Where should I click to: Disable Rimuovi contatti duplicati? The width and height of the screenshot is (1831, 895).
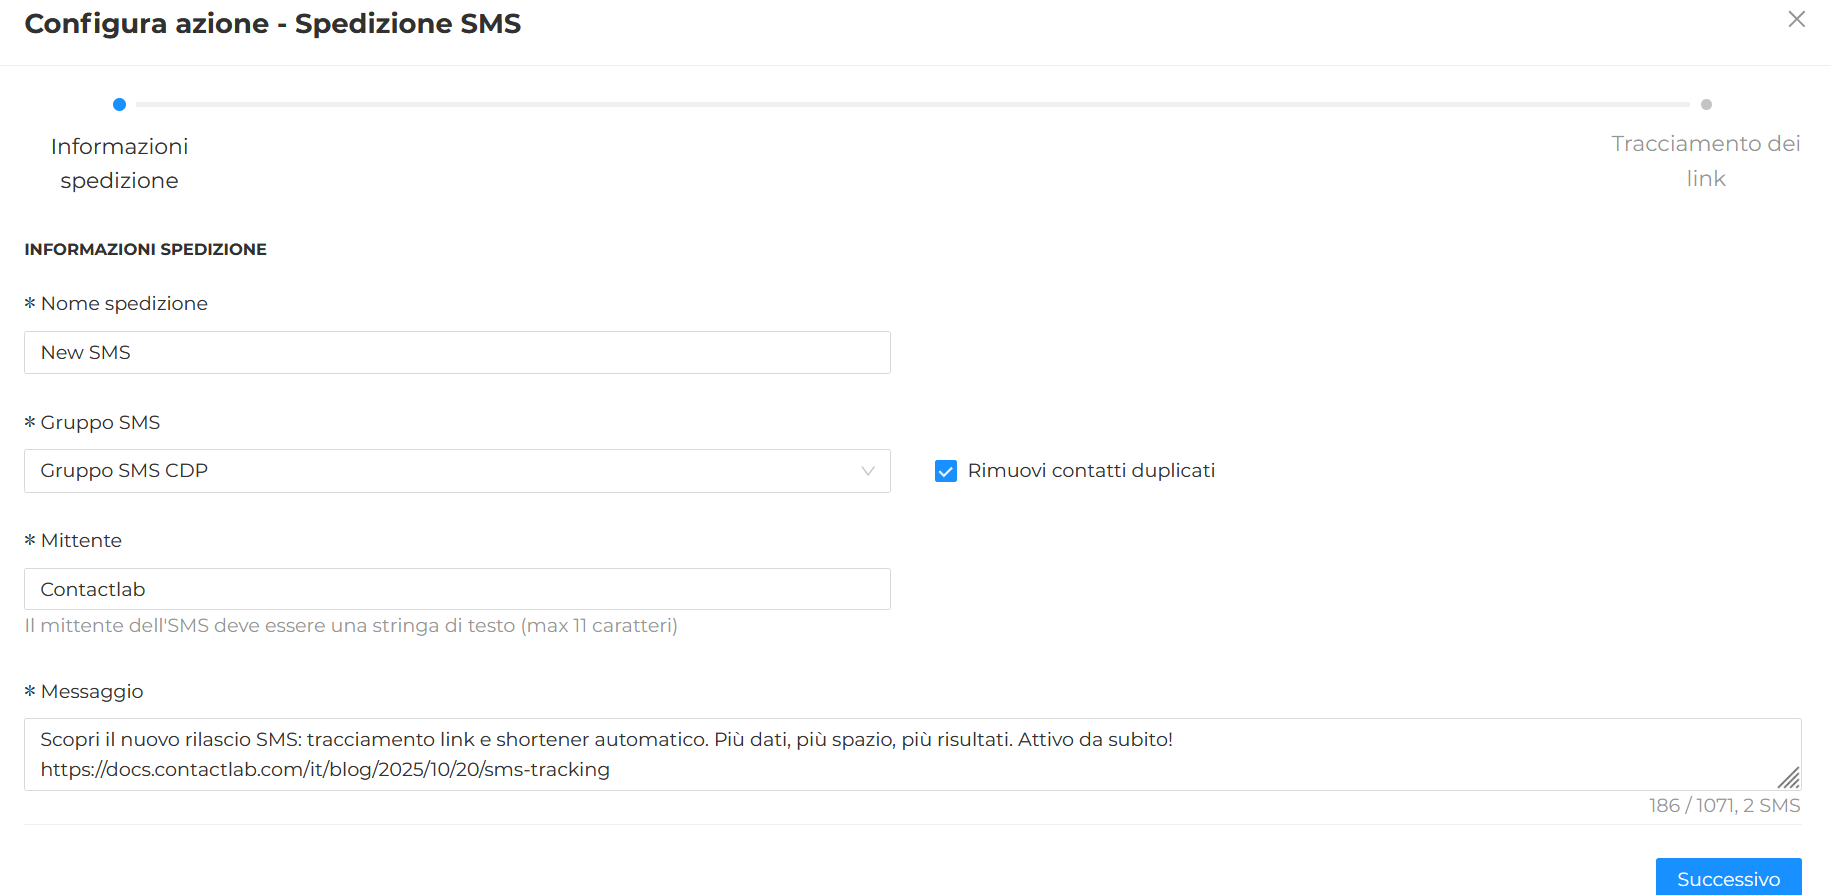click(945, 470)
